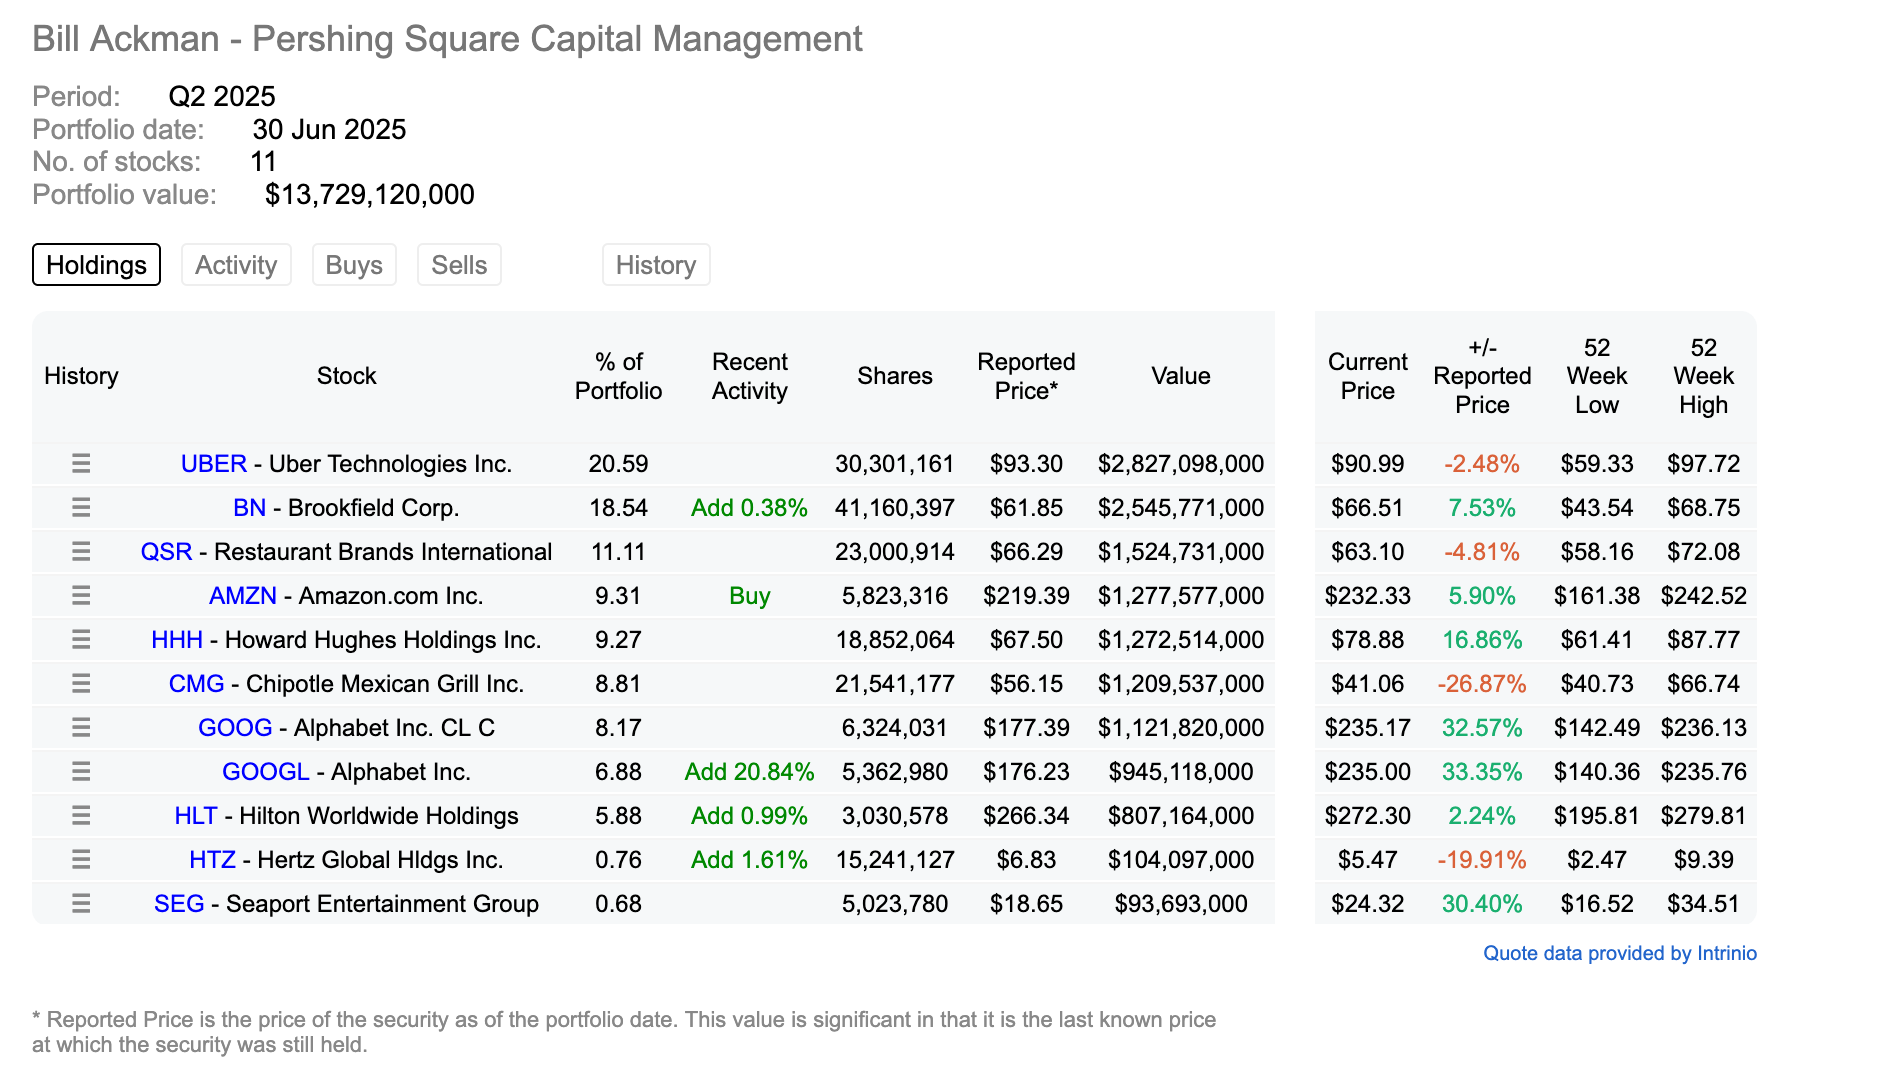Click the 52 Week Low column header
The height and width of the screenshot is (1074, 1902).
1597,376
